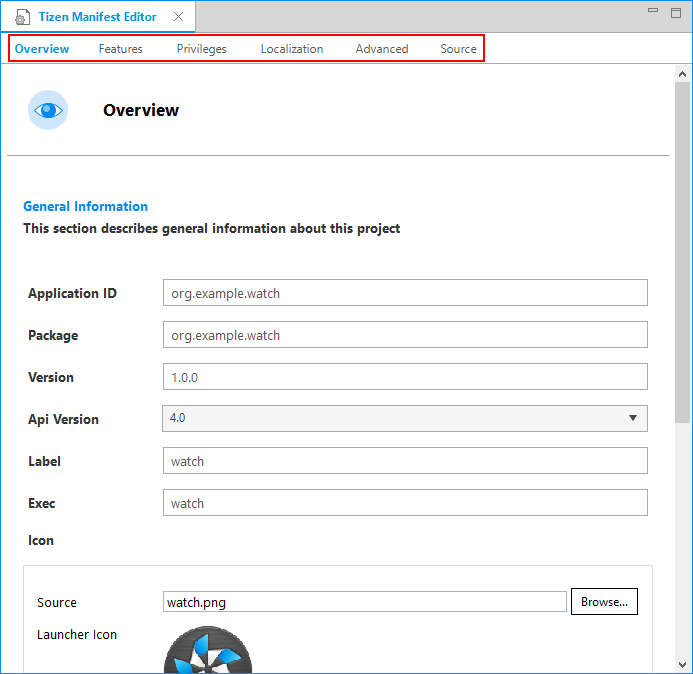The height and width of the screenshot is (674, 693).
Task: Go to the Localization tab
Action: (292, 49)
